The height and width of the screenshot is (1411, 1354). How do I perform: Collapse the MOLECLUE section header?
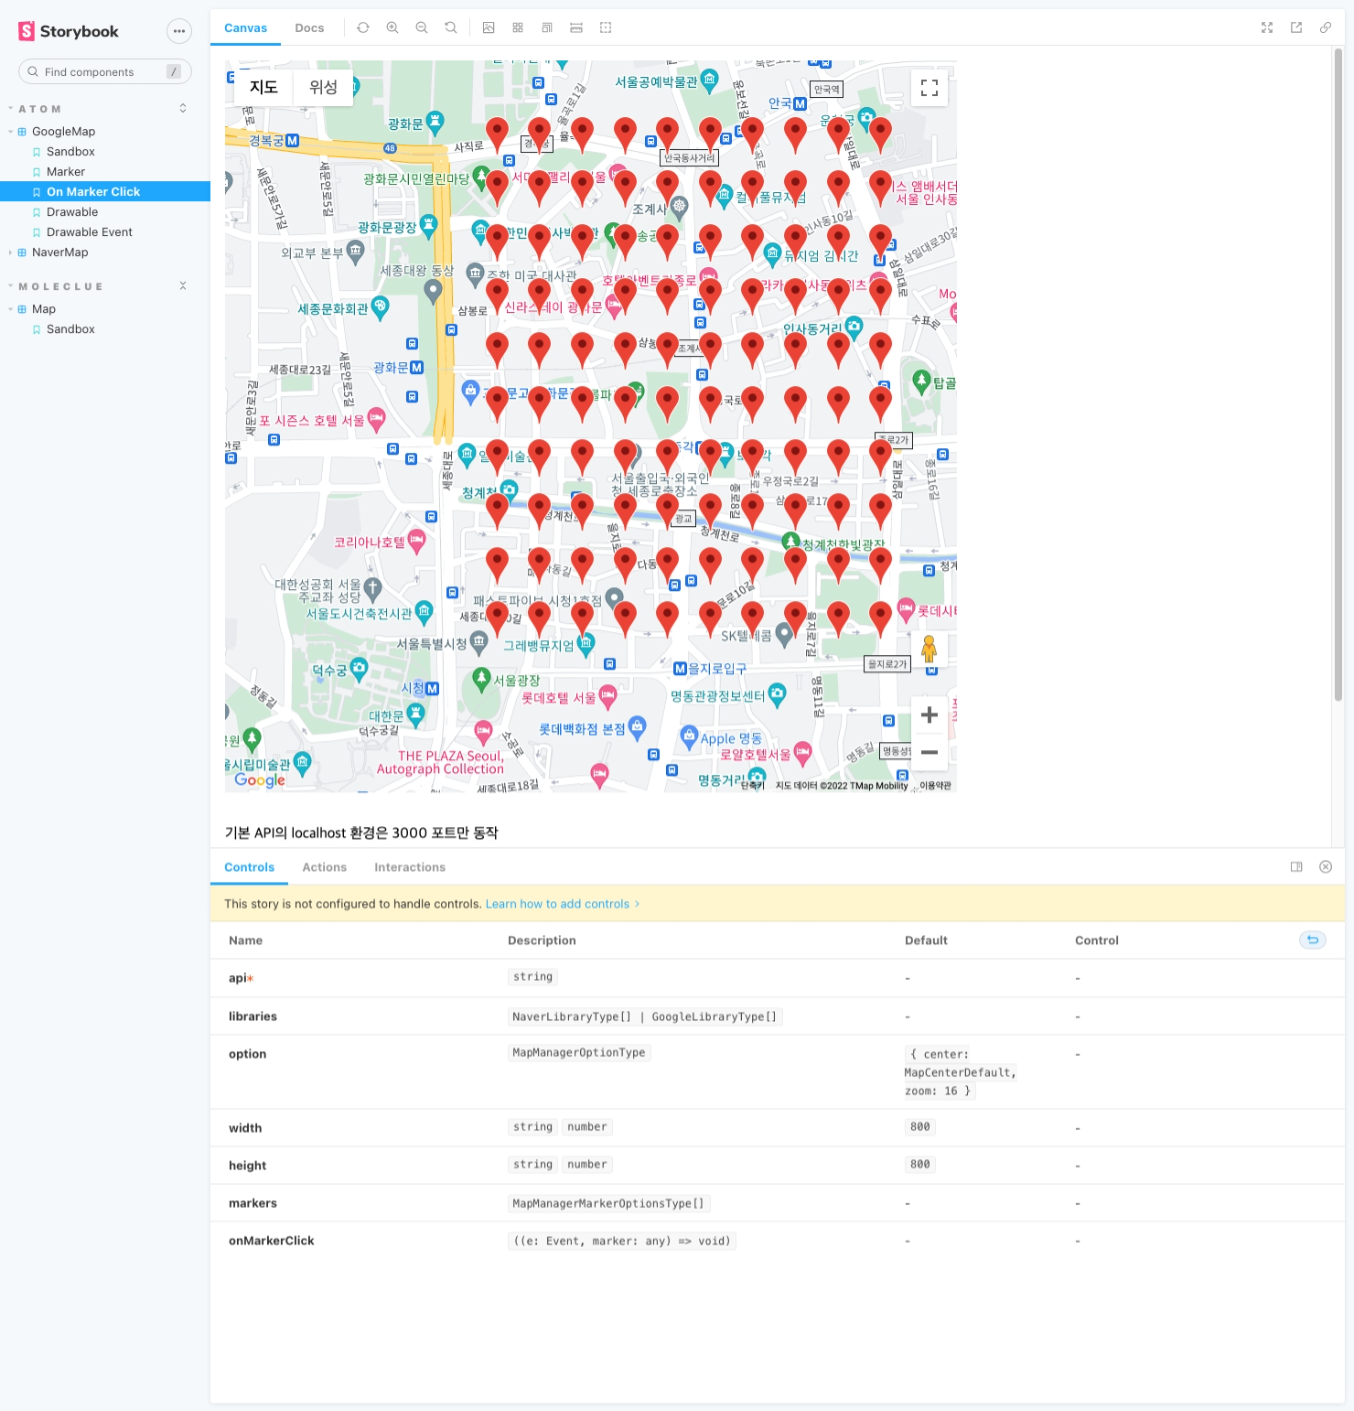(x=60, y=287)
